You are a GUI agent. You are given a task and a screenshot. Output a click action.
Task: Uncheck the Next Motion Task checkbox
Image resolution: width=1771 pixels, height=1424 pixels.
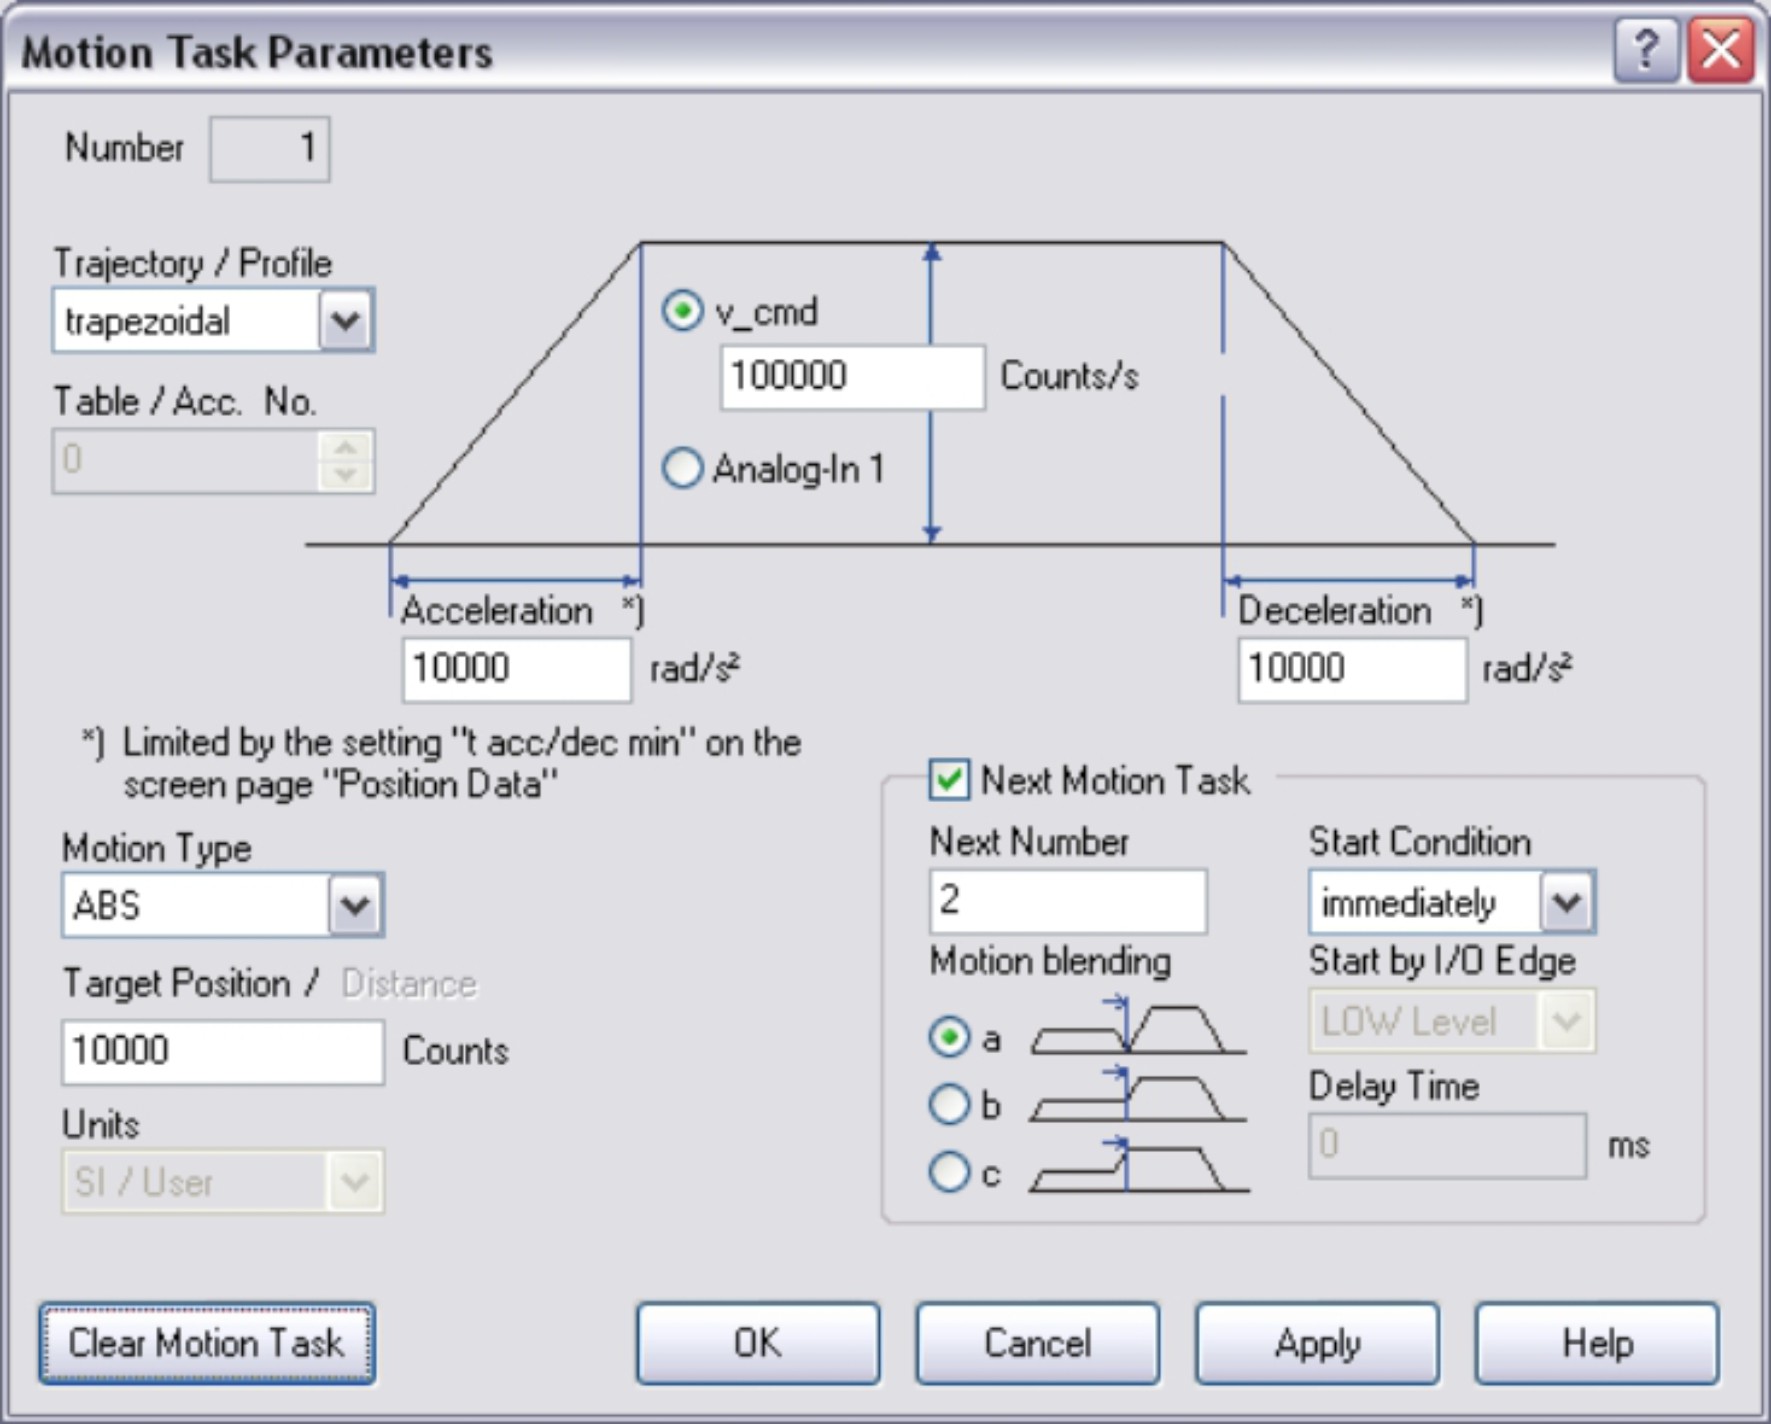pyautogui.click(x=949, y=780)
